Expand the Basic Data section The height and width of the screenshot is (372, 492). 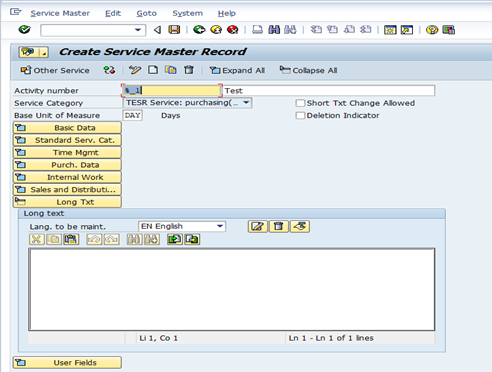[x=67, y=128]
